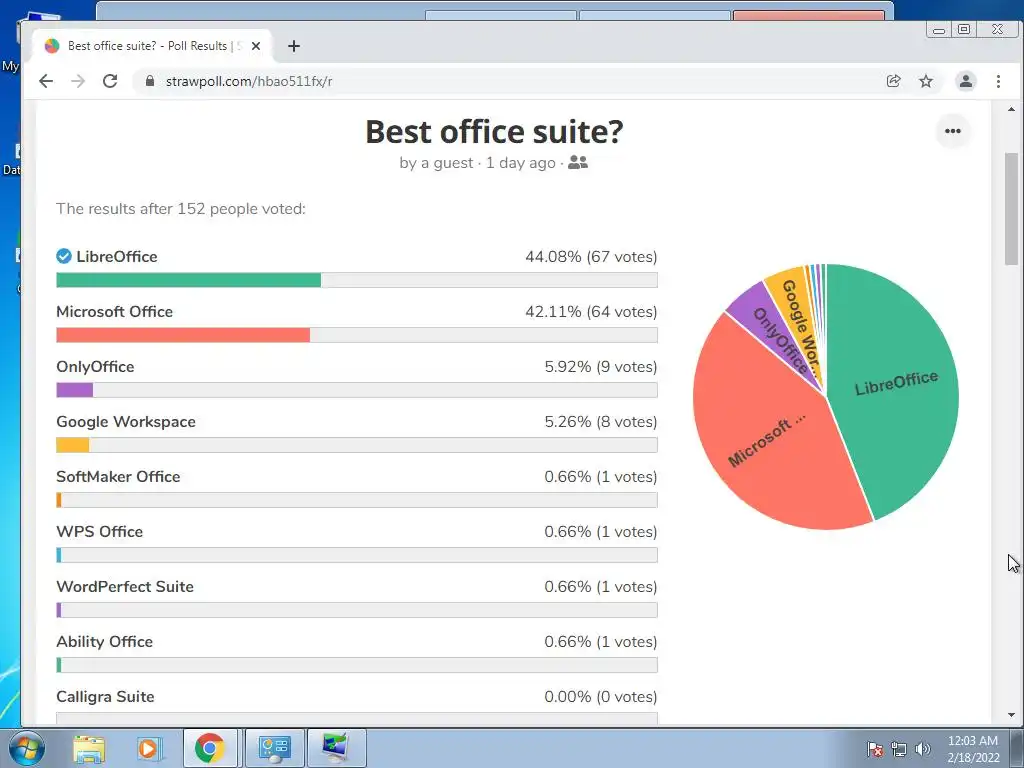The image size is (1024, 768).
Task: Click the '5.92% (9 votes)' value
Action: [x=601, y=366]
